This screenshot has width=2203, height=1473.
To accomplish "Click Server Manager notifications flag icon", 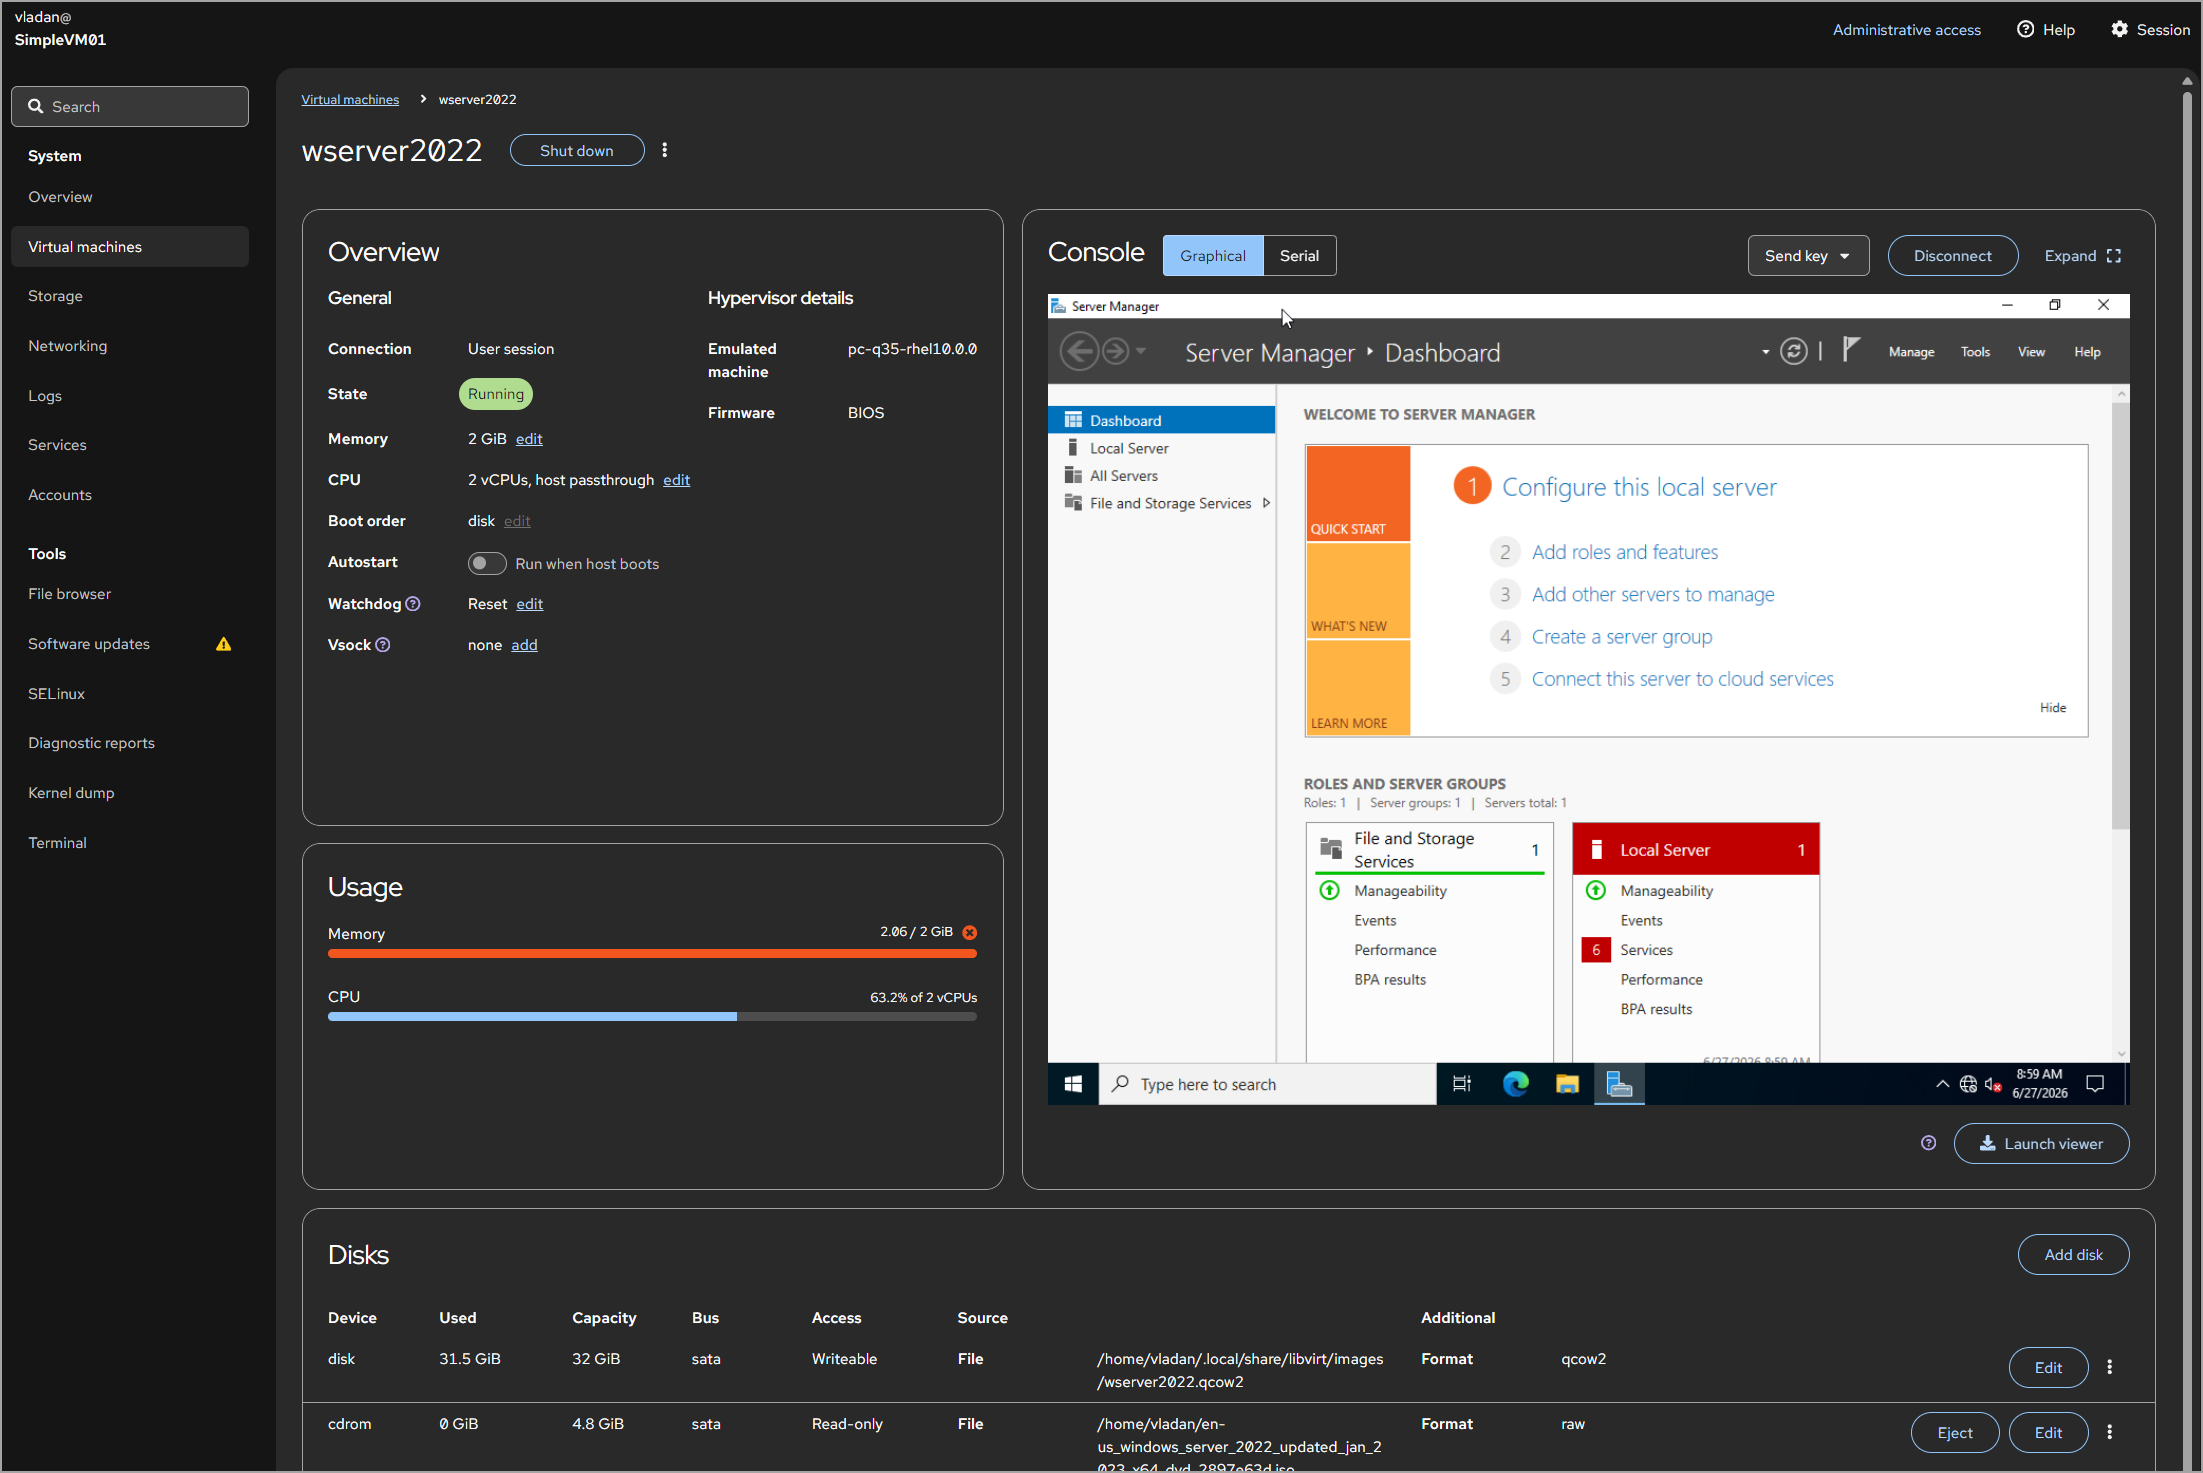I will (1851, 350).
